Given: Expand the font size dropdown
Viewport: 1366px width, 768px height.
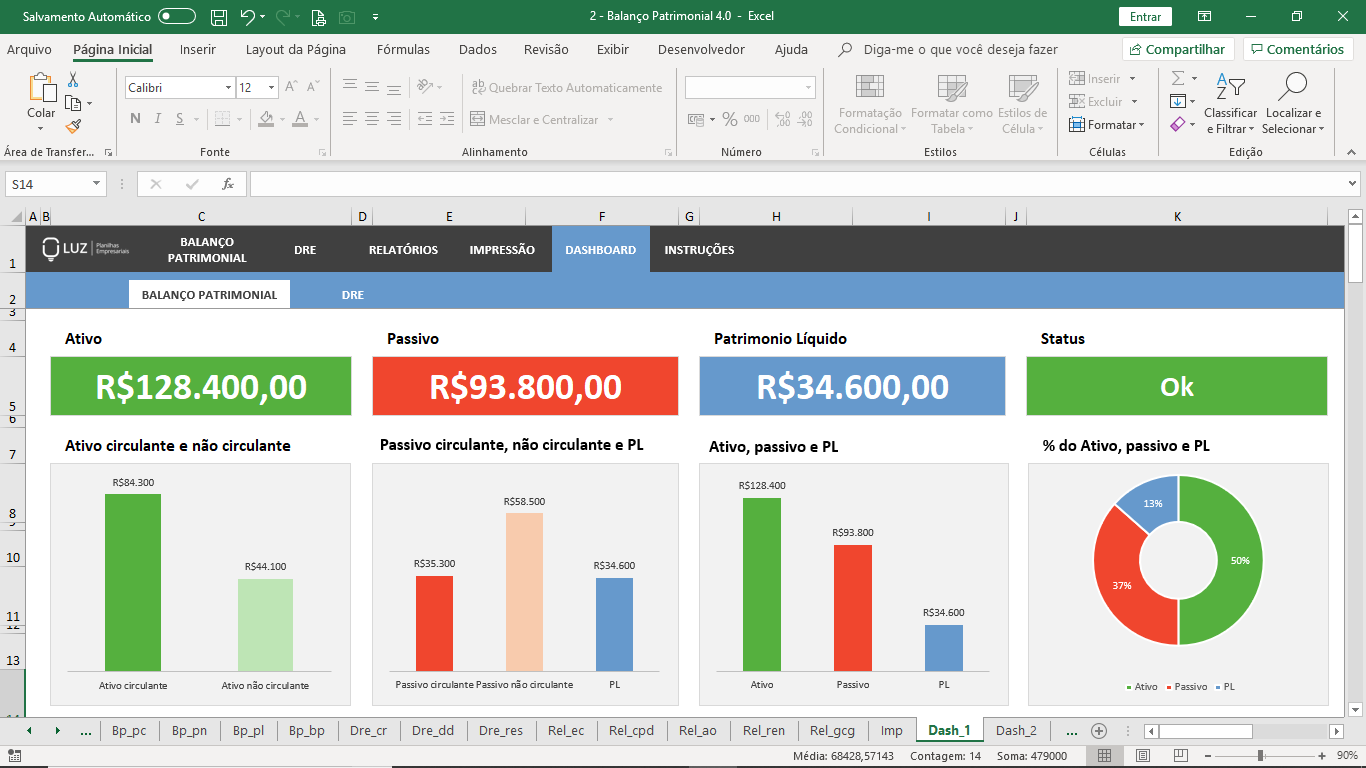Looking at the screenshot, I should coord(271,88).
